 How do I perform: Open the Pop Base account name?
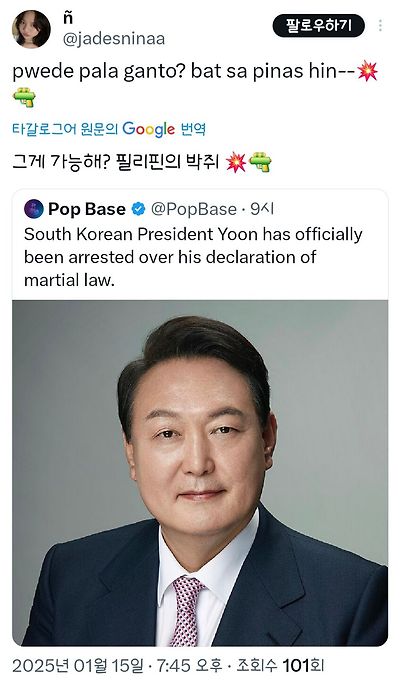tap(87, 209)
